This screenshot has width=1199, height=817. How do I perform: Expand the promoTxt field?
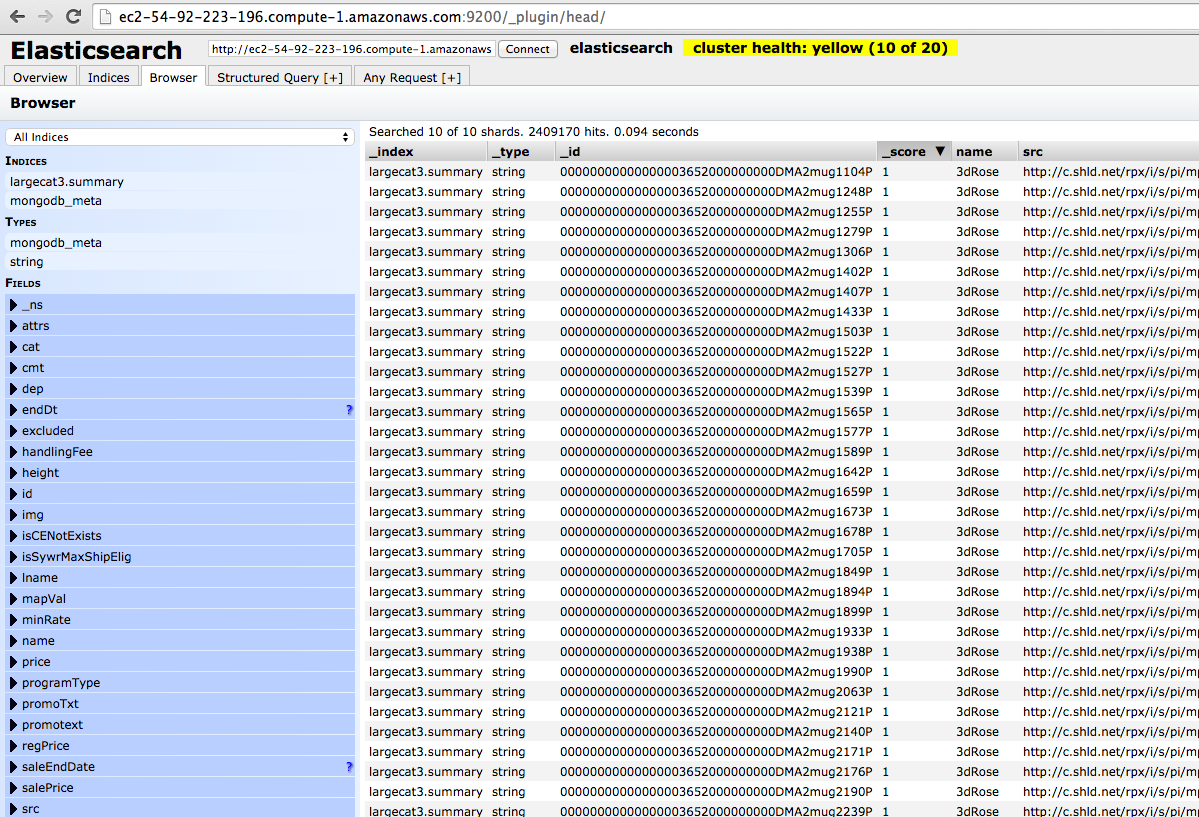[x=13, y=704]
